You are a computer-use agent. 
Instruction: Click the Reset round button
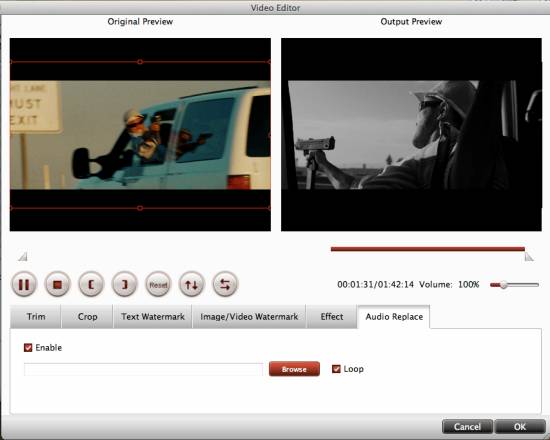pyautogui.click(x=158, y=284)
